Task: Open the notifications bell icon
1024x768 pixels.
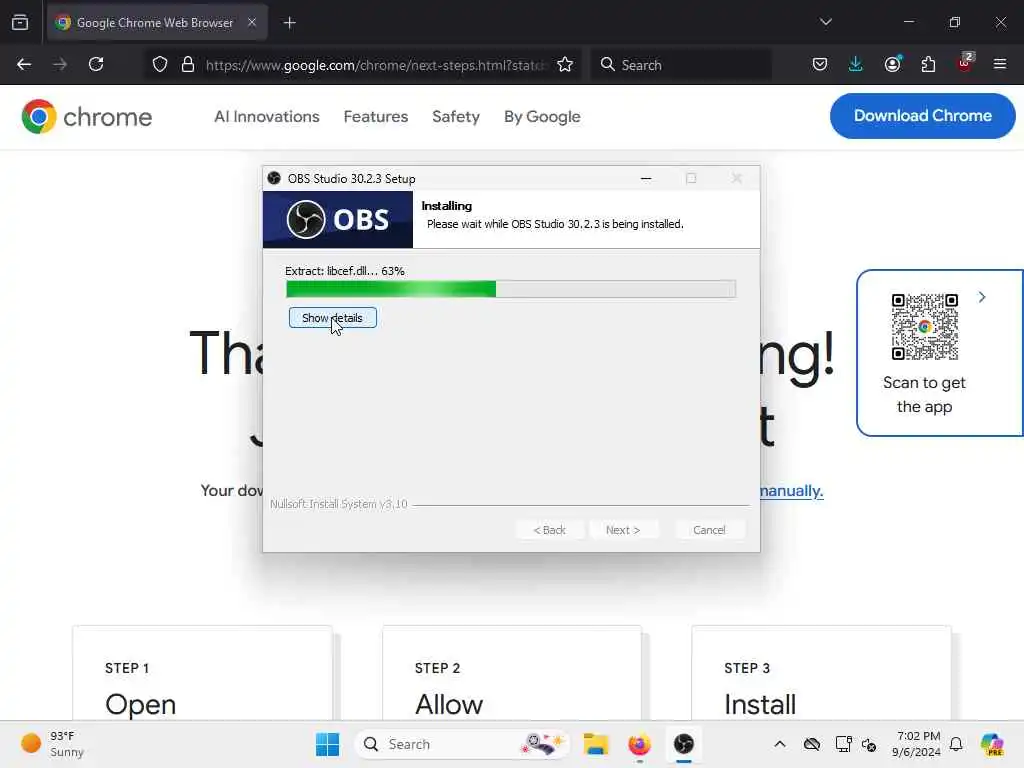Action: [x=956, y=744]
